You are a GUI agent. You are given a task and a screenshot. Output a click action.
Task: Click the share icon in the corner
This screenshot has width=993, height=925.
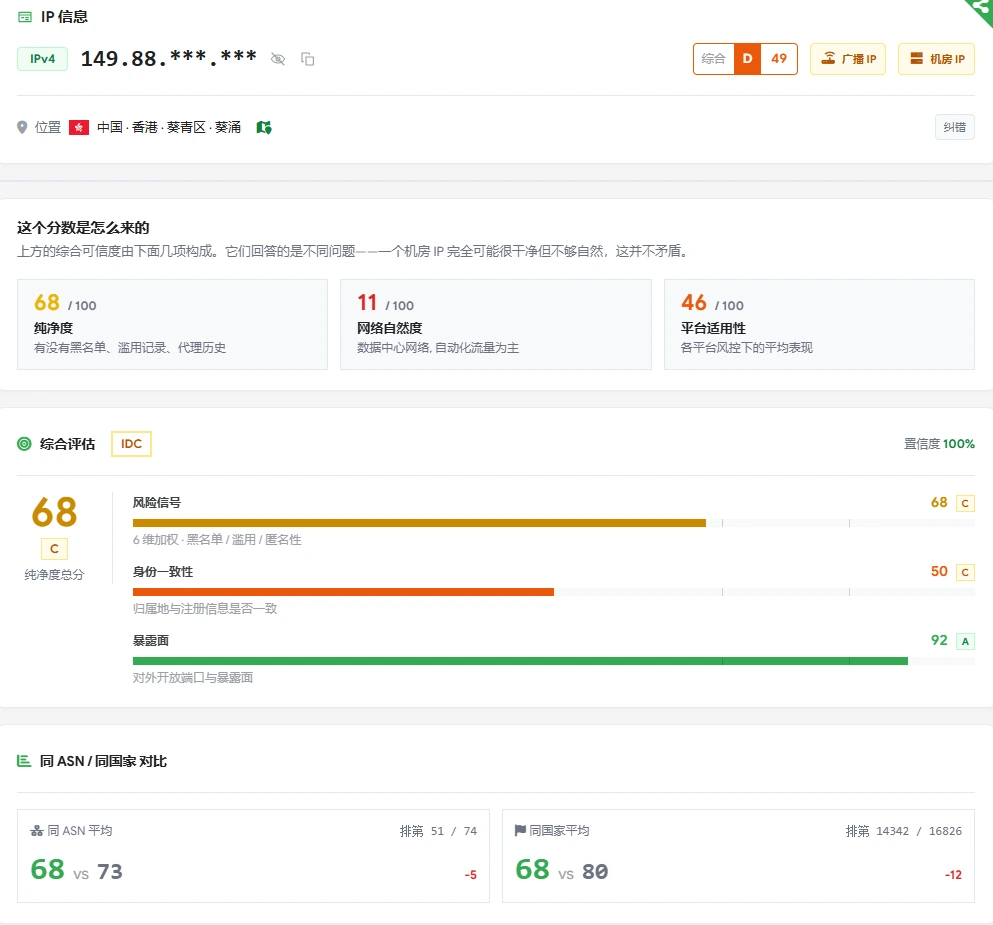(x=982, y=8)
